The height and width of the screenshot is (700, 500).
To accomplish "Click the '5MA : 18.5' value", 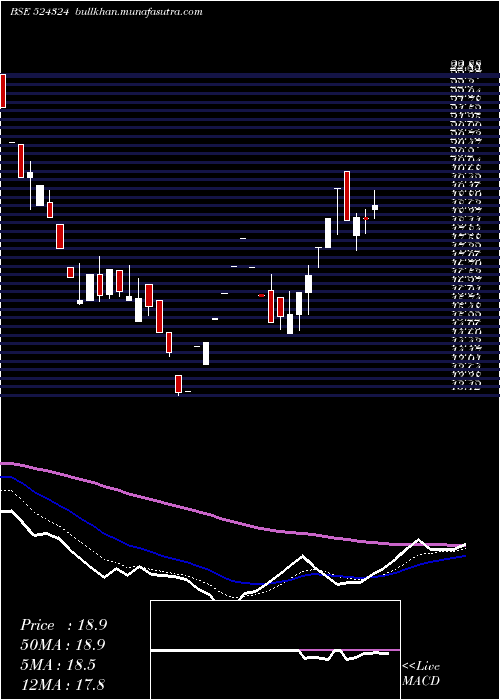I will pos(58,665).
